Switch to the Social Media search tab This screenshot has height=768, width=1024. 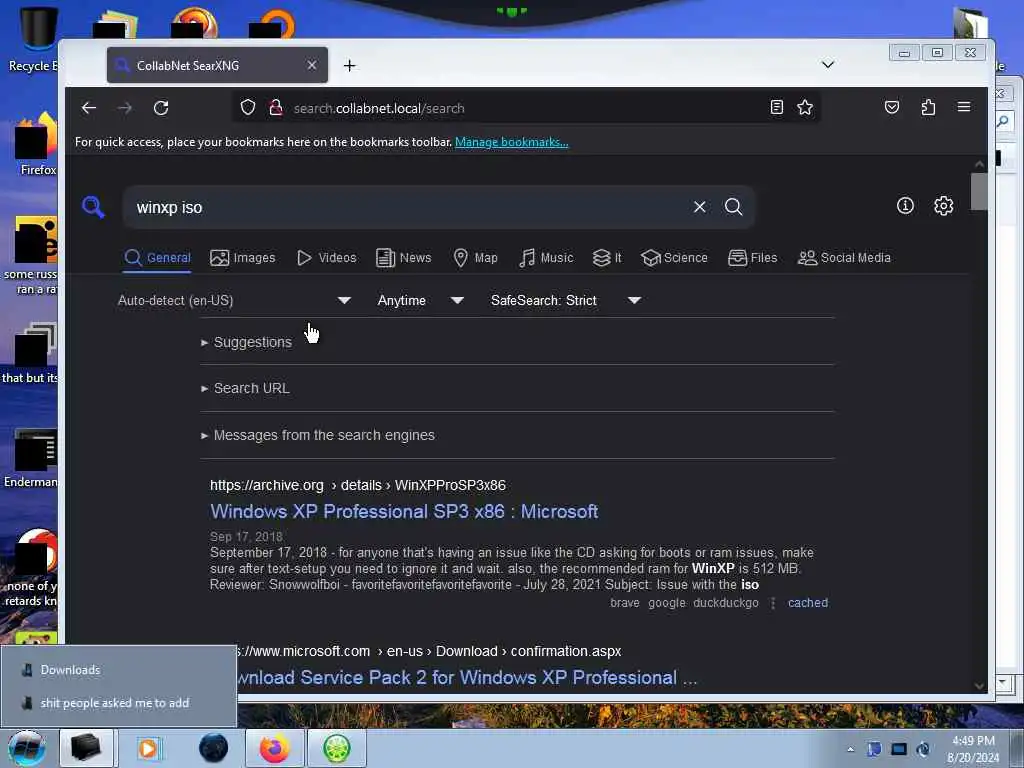[x=844, y=257]
